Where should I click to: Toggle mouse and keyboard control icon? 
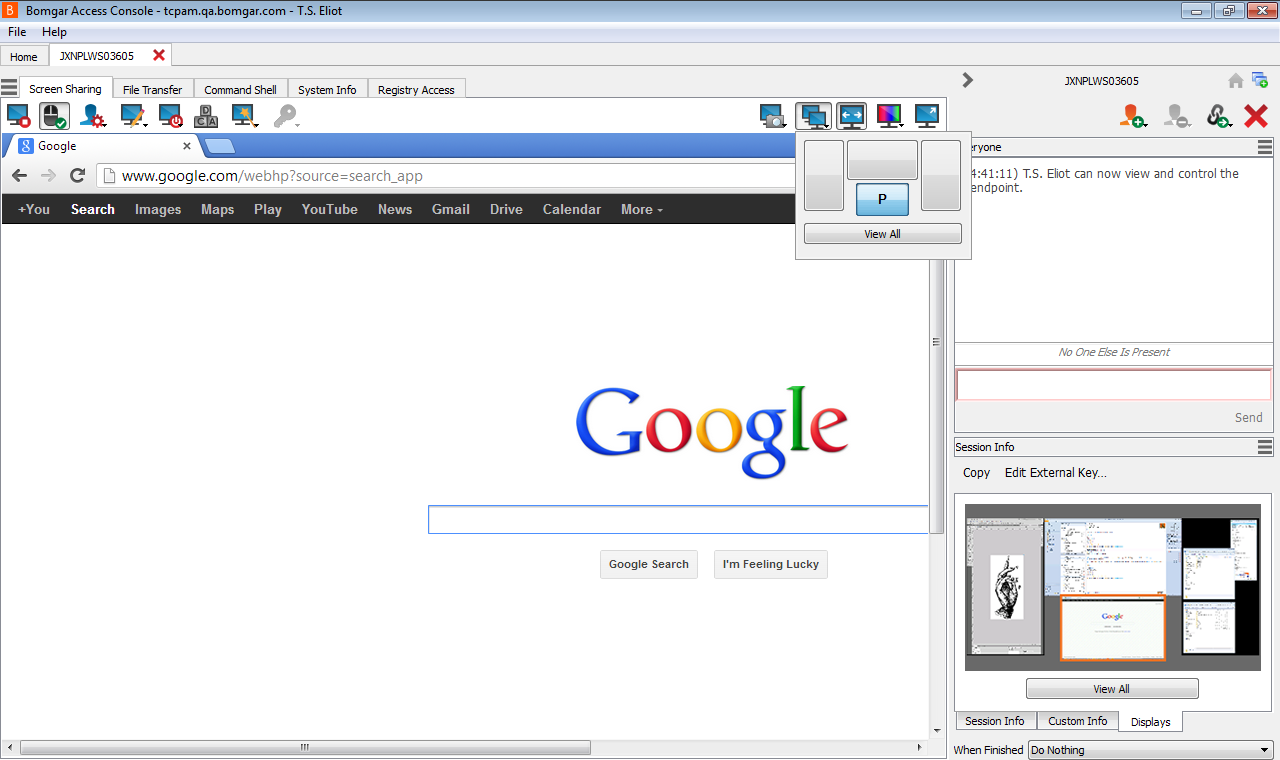55,117
